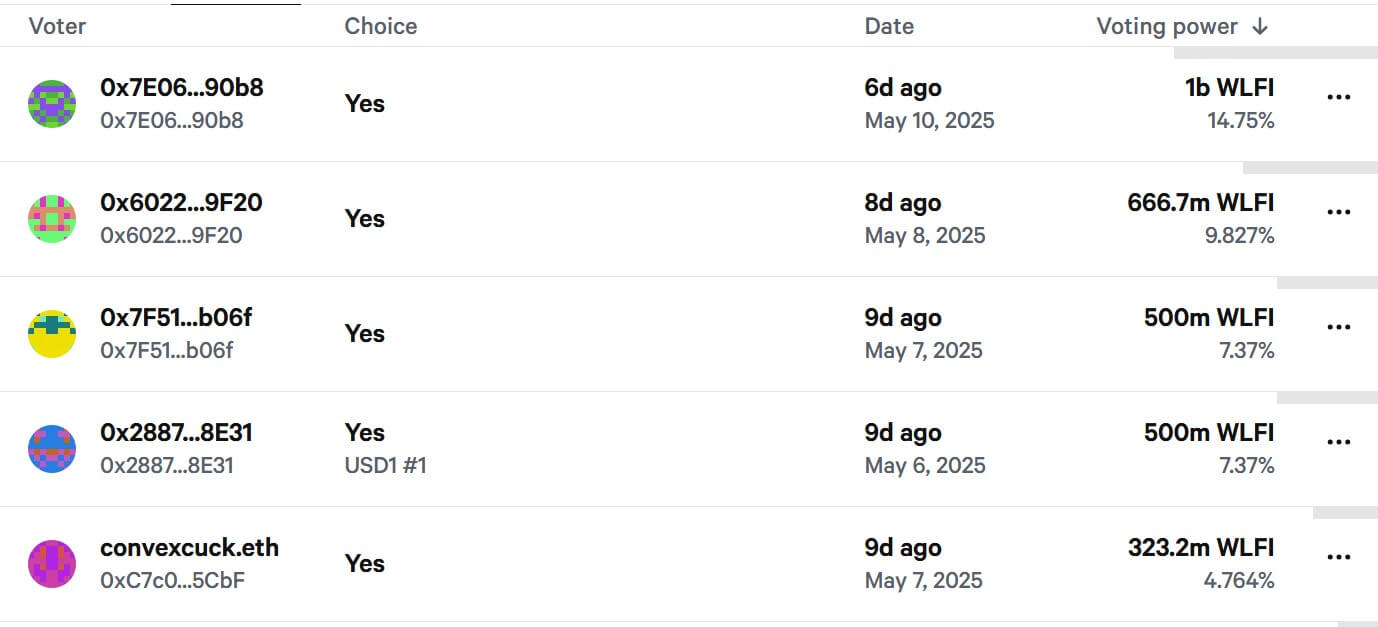1378x627 pixels.
Task: Open voter profile 0x7E06...90b8
Action: pos(181,88)
